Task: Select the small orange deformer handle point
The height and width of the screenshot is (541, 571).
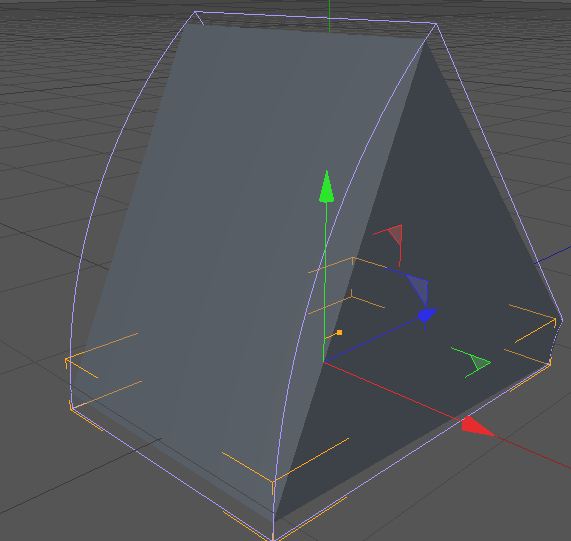Action: (x=339, y=332)
